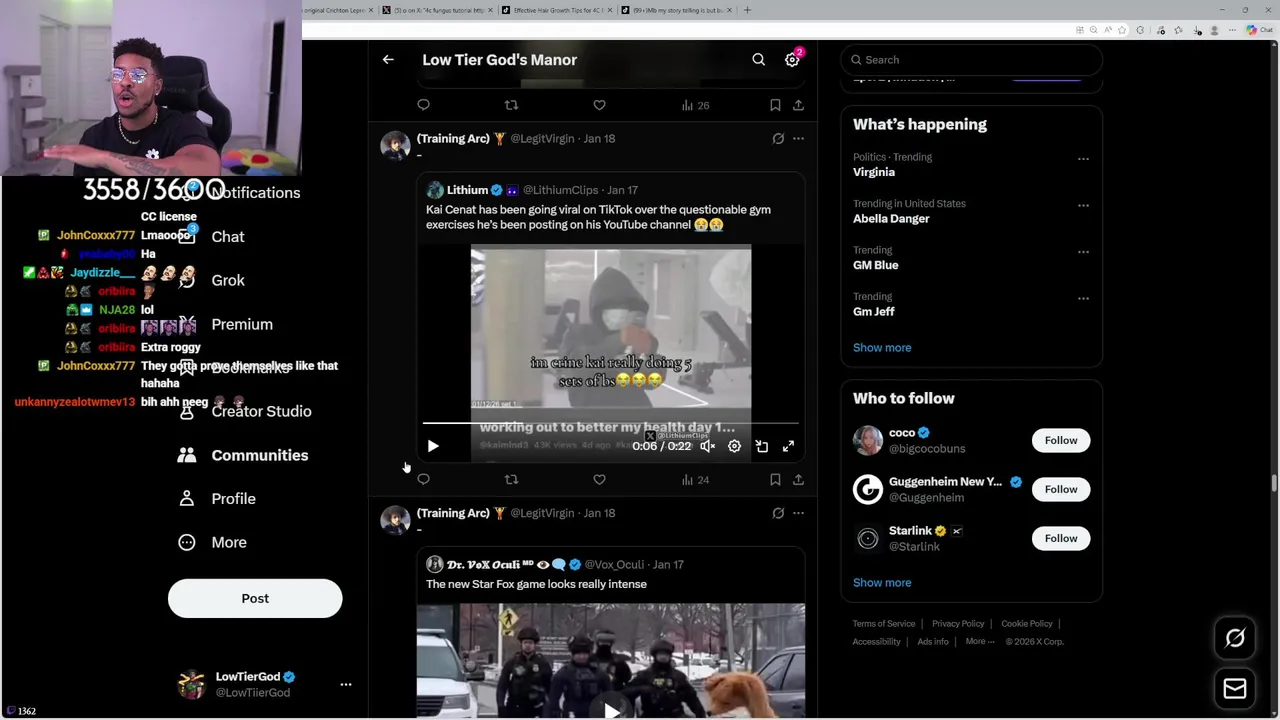The image size is (1280, 720).
Task: Open Grok action on Star Fox repost
Action: click(x=778, y=513)
